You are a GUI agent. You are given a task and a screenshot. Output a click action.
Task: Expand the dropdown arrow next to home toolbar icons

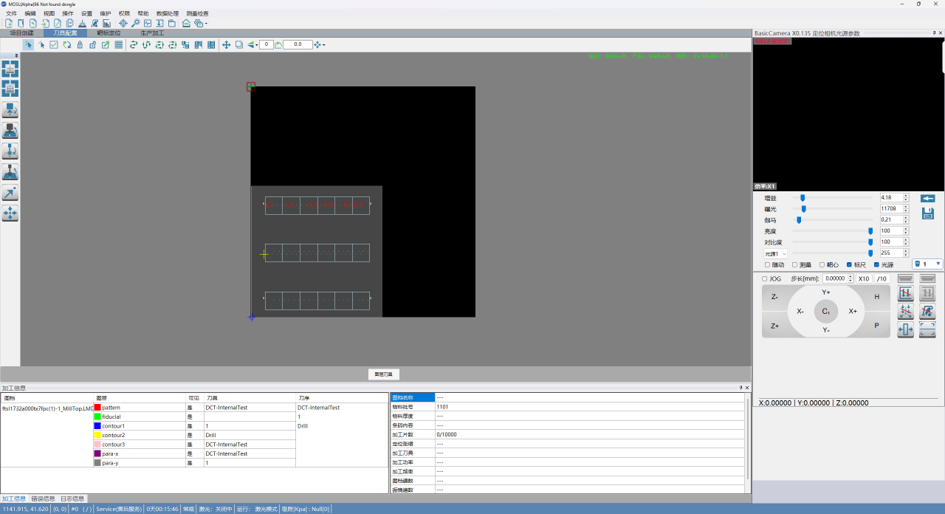point(206,24)
